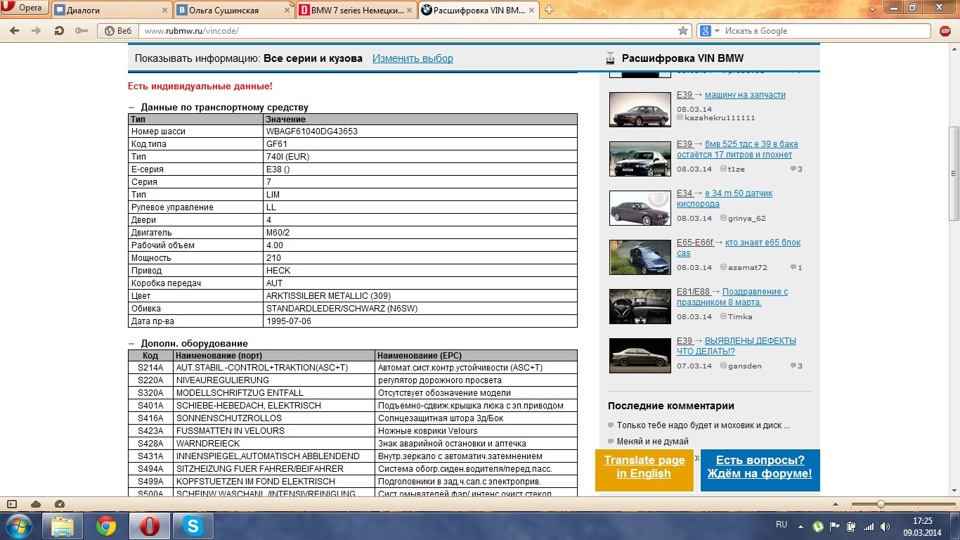This screenshot has width=960, height=540.
Task: Launch Google Chrome from the taskbar
Action: (105, 524)
